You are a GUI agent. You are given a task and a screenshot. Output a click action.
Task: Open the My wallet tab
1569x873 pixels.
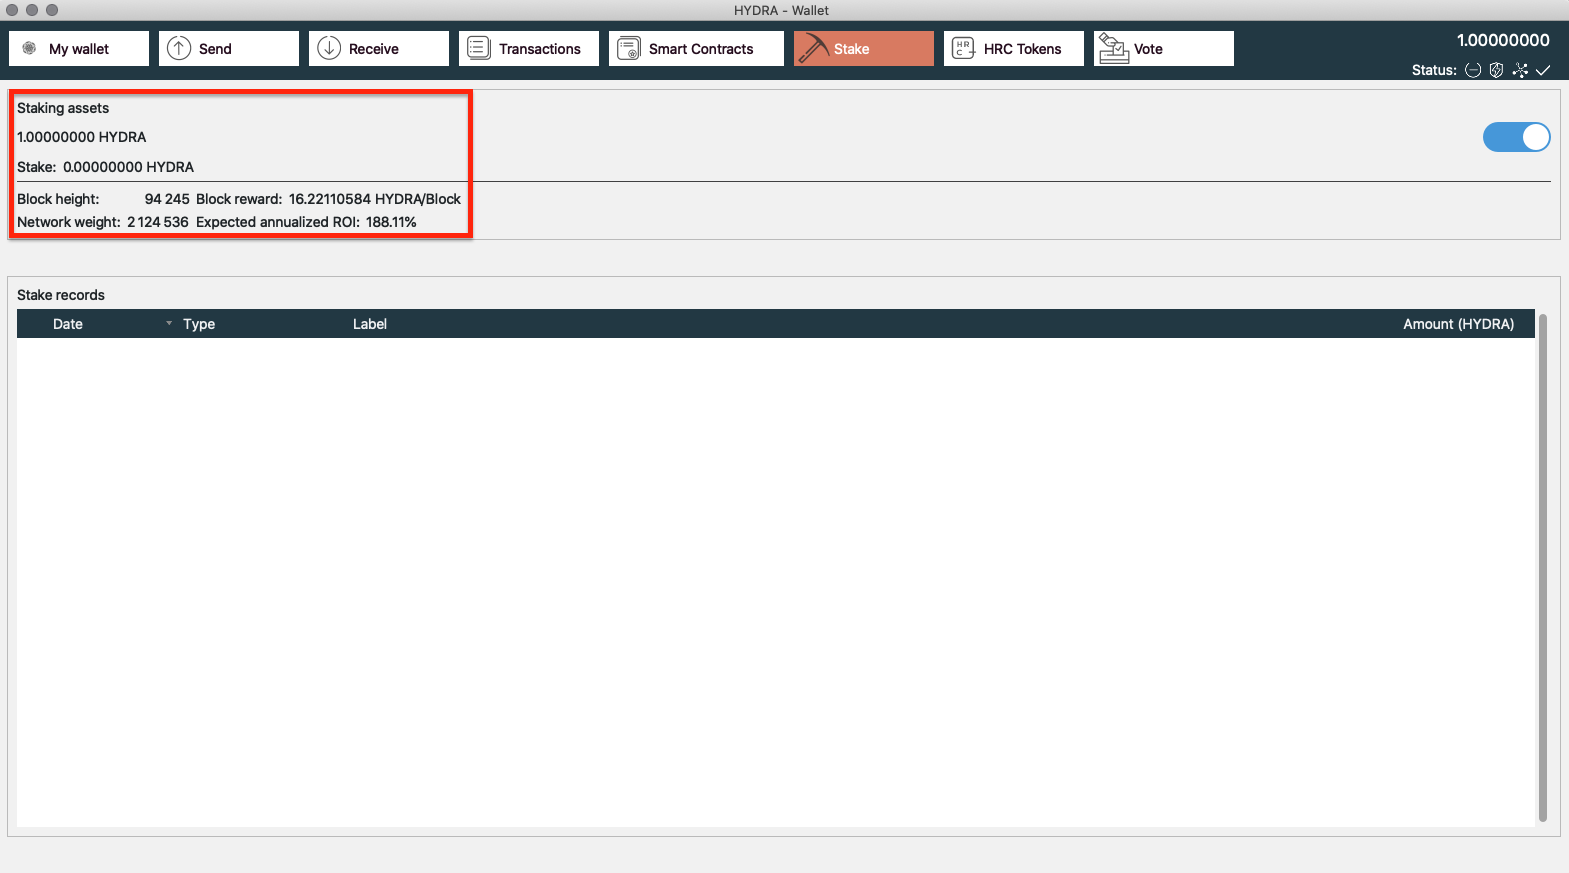[79, 48]
